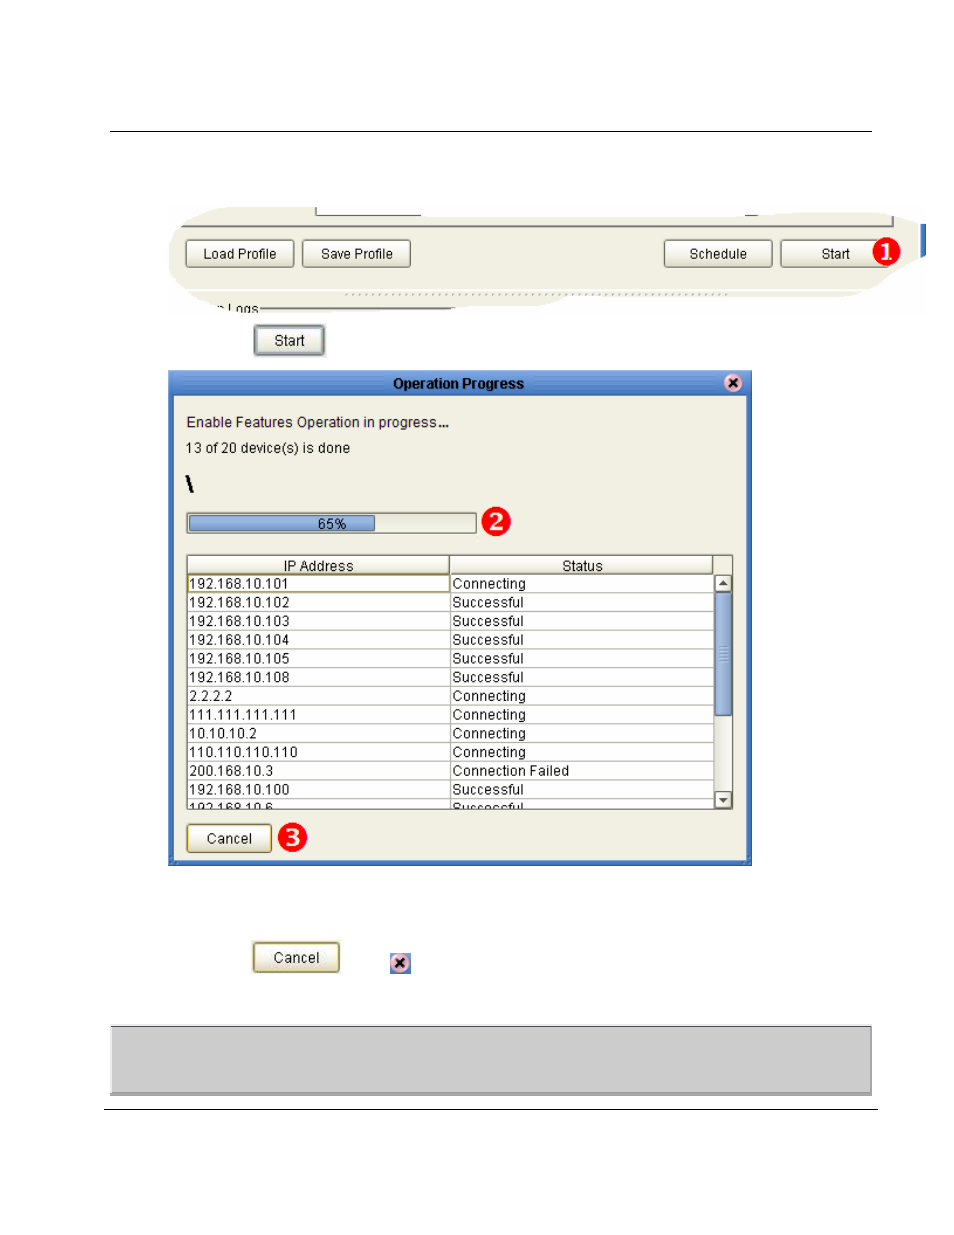Screen dimensions: 954x1235
Task: Select row 192.168.10.100
Action: (x=450, y=790)
